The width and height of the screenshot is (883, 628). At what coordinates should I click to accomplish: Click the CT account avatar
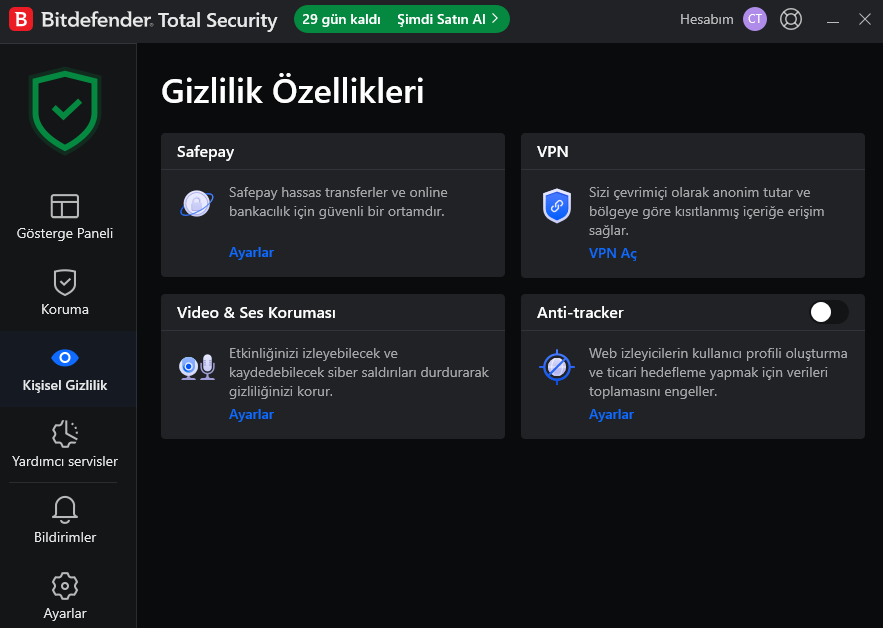(755, 19)
